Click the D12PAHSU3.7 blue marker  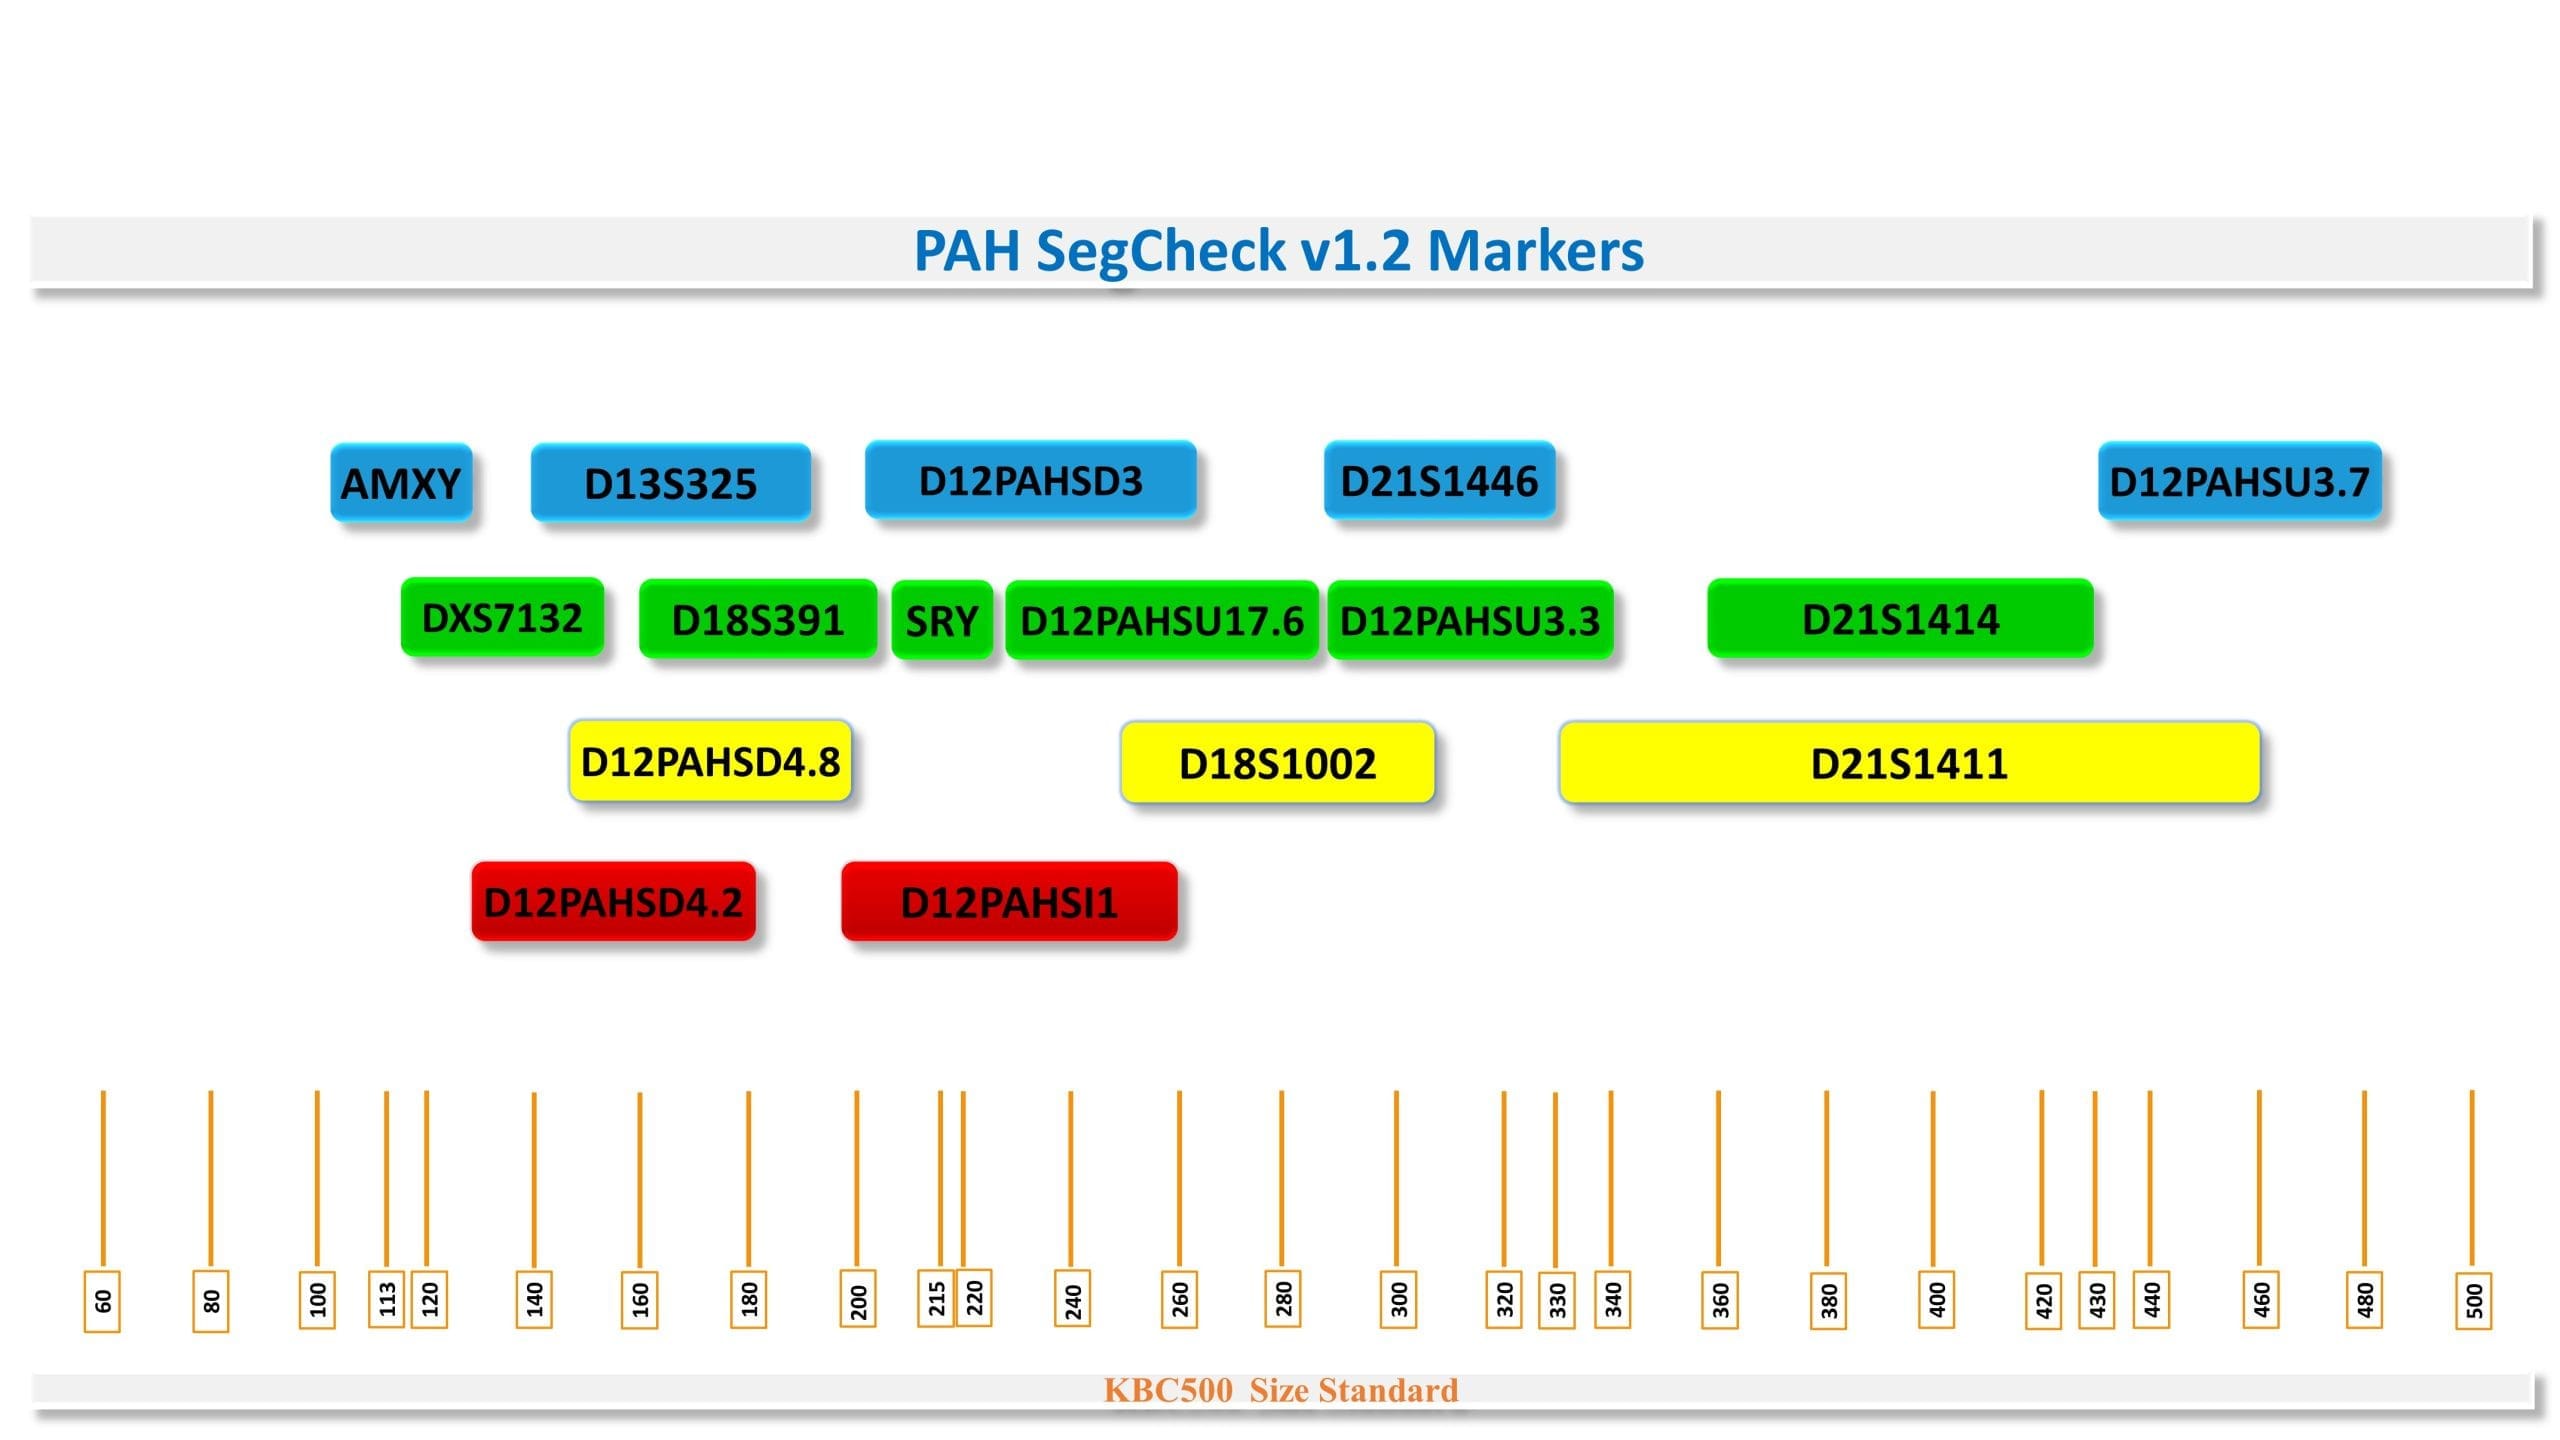2239,482
